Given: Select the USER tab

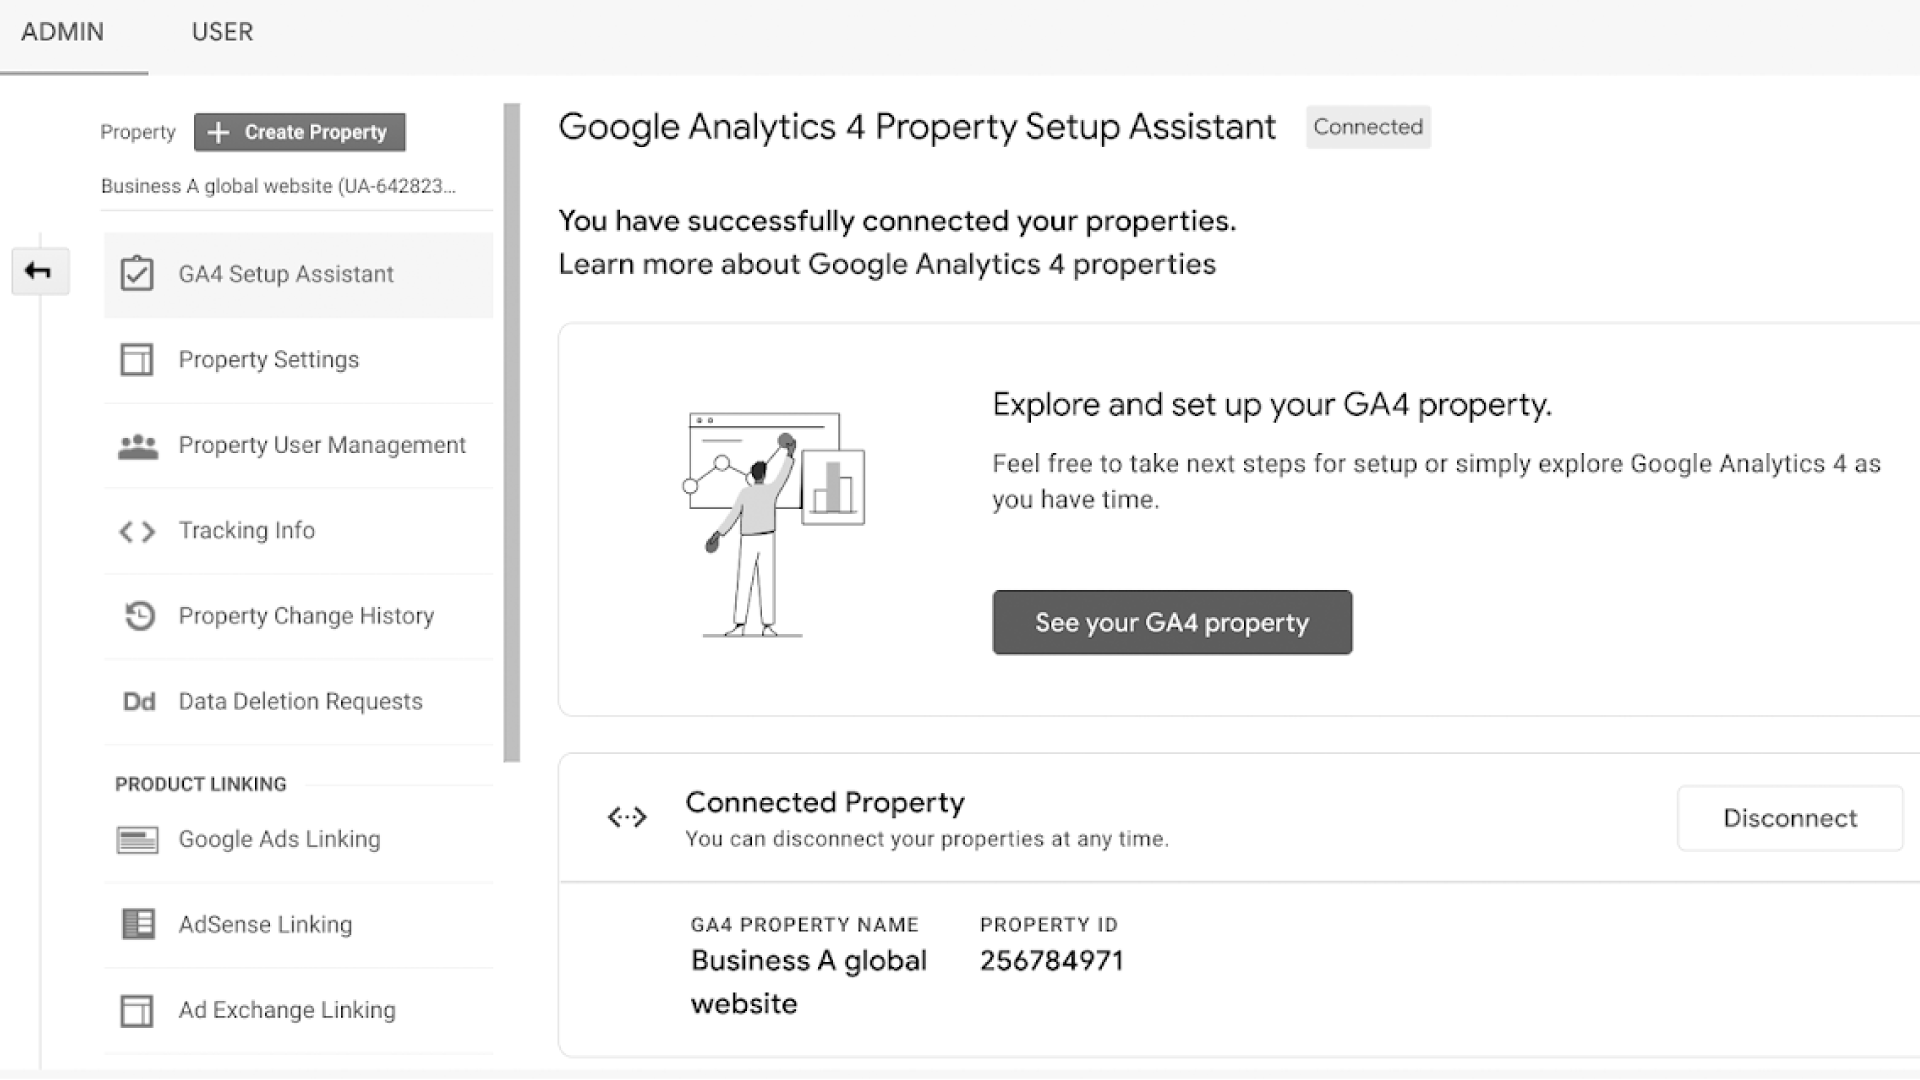Looking at the screenshot, I should [x=223, y=30].
